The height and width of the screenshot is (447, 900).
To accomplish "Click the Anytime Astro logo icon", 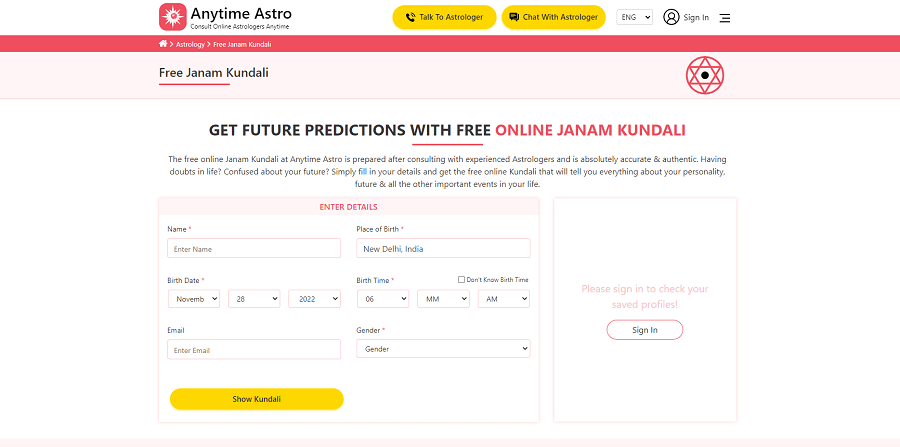I will click(173, 17).
